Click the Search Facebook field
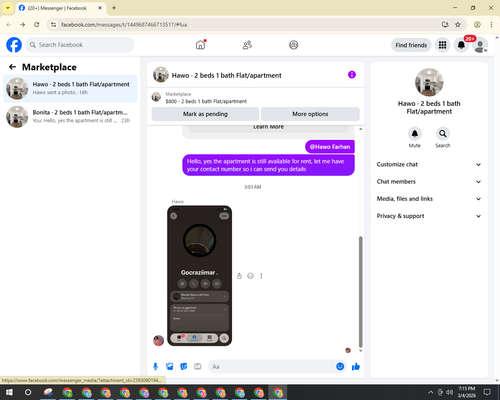Image resolution: width=500 pixels, height=400 pixels. point(80,45)
